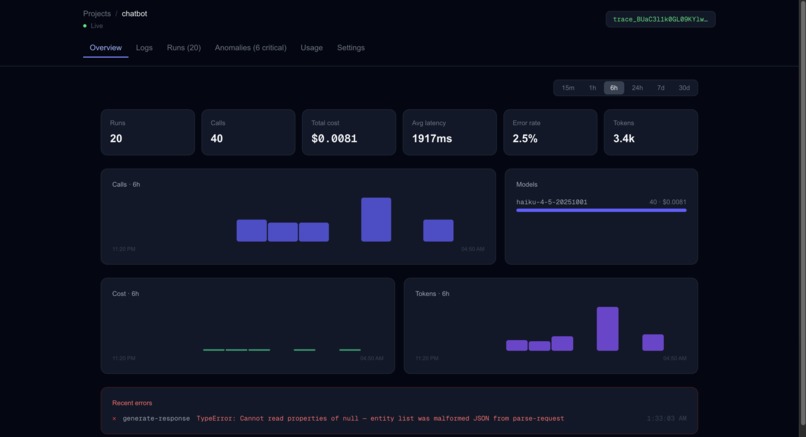Viewport: 806px width, 437px height.
Task: Click 04:50 AM label in Tokens chart
Action: click(x=674, y=358)
